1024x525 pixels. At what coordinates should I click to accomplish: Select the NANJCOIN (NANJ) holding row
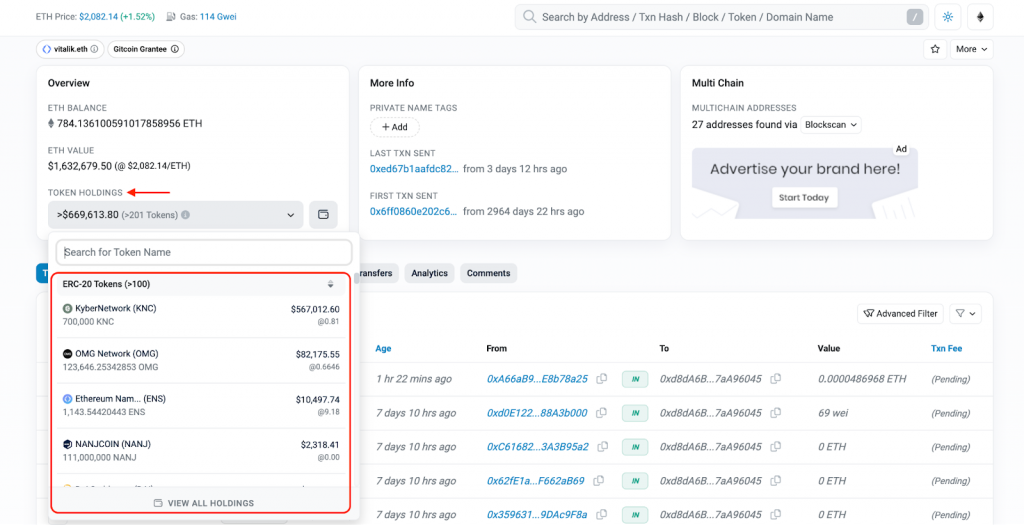click(x=201, y=451)
